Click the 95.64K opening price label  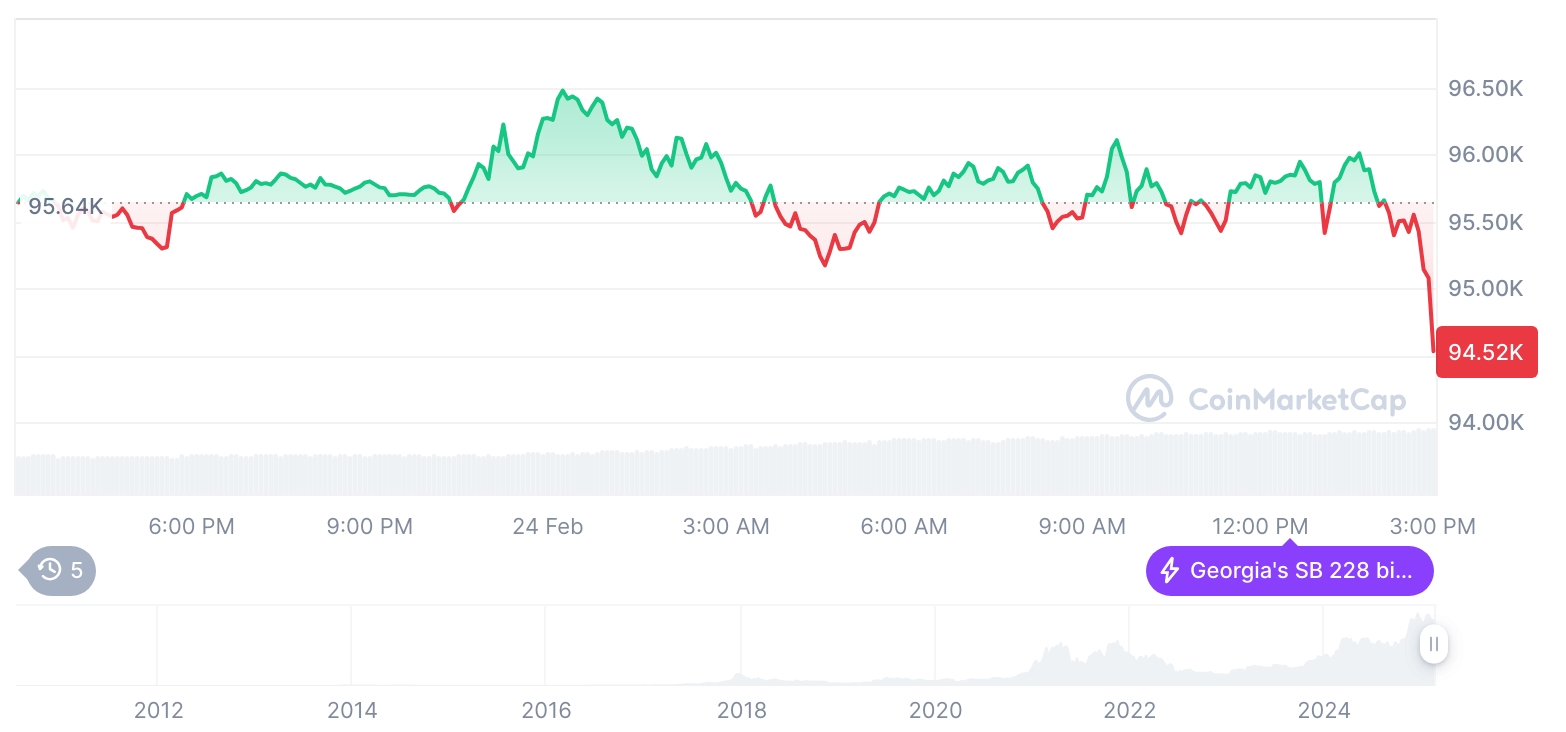[65, 207]
